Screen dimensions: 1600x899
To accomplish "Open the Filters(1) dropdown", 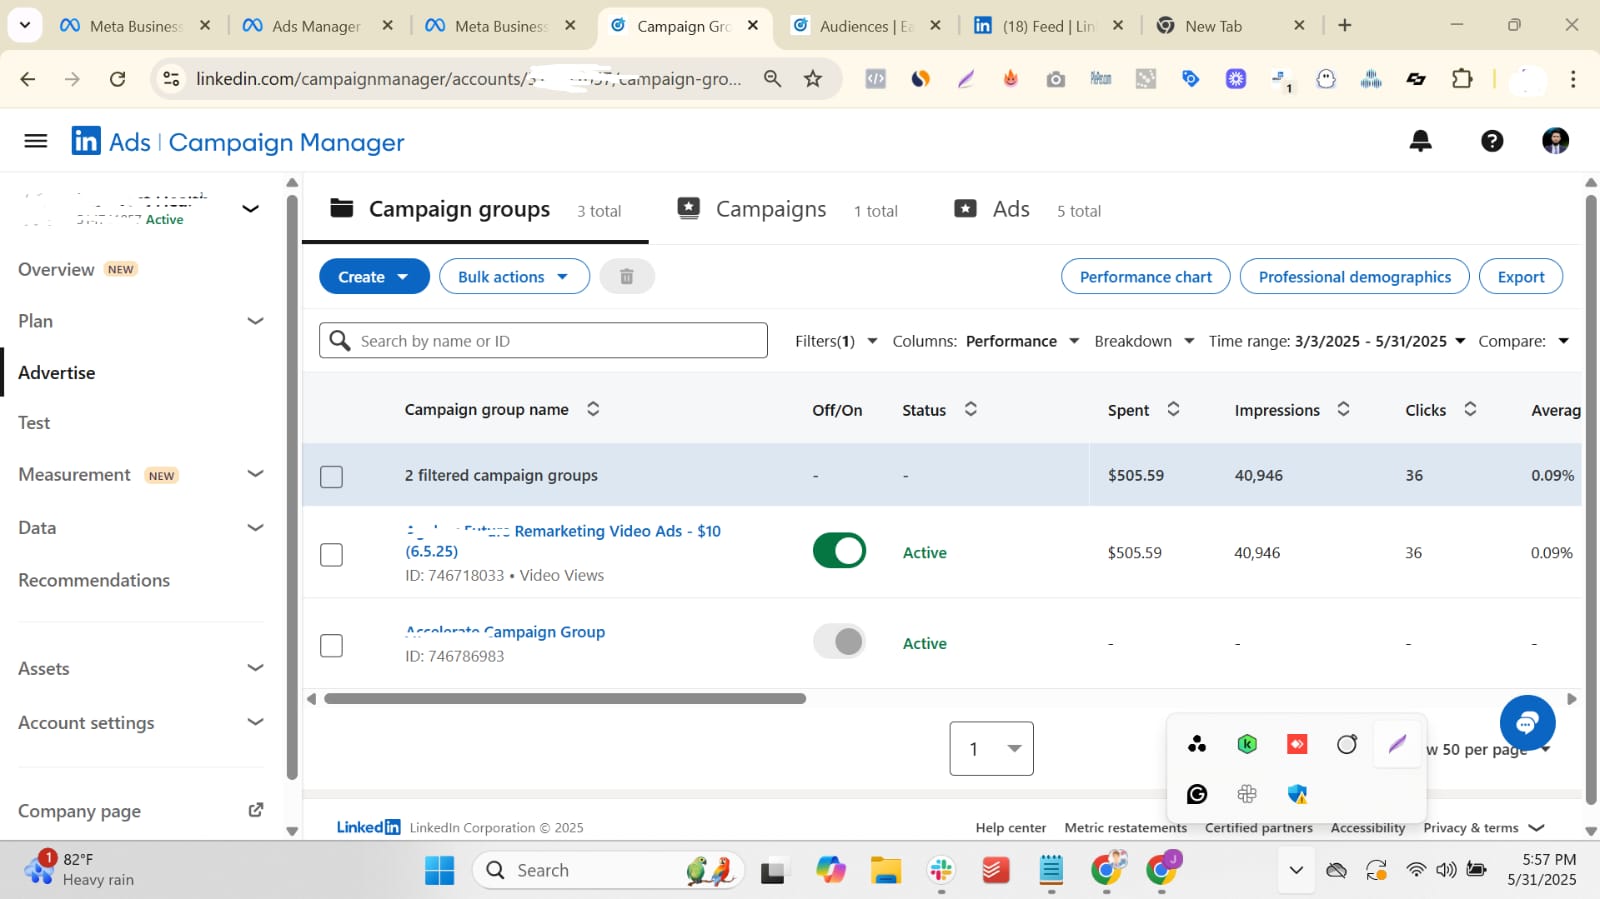I will click(836, 341).
